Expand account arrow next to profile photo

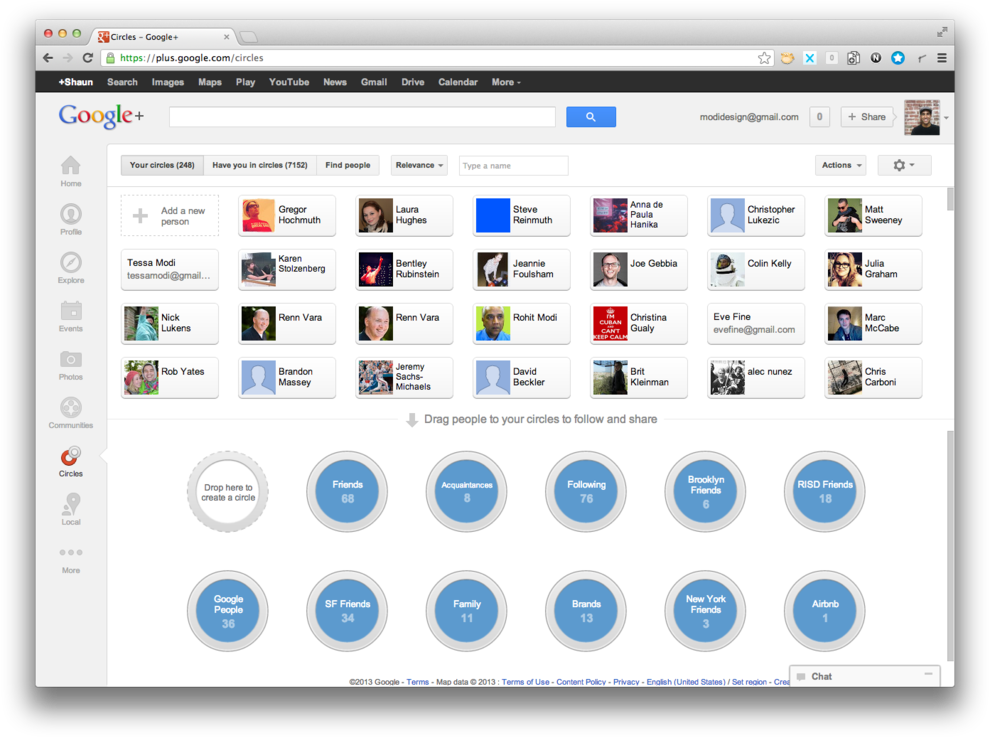[946, 118]
